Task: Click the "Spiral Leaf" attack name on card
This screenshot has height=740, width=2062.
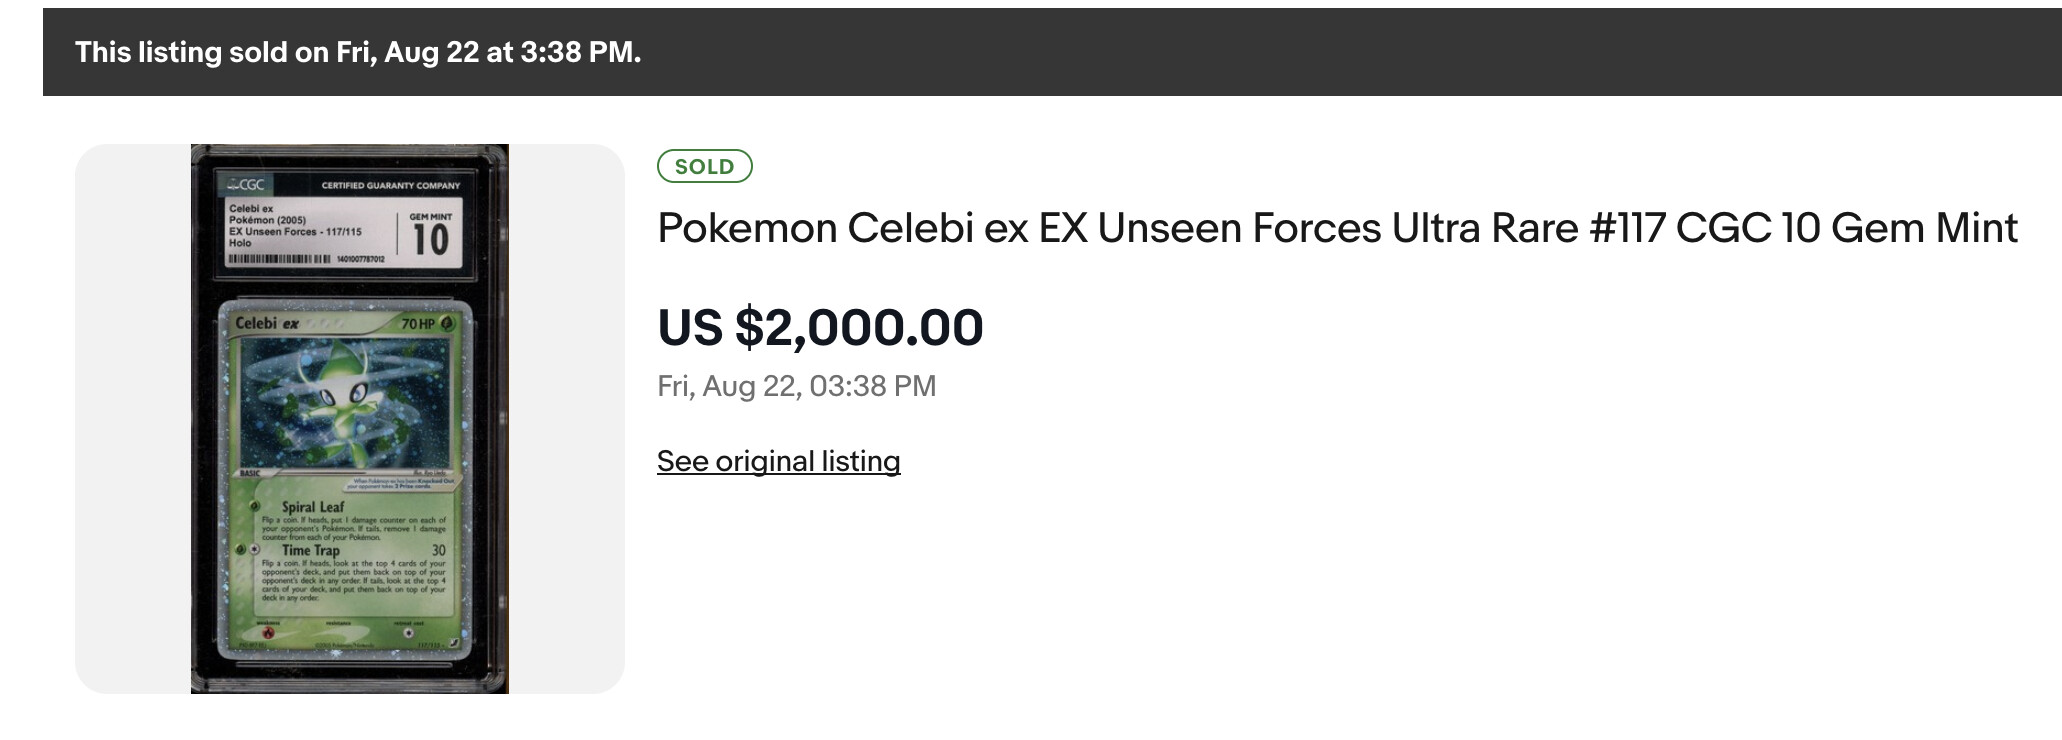Action: click(312, 507)
